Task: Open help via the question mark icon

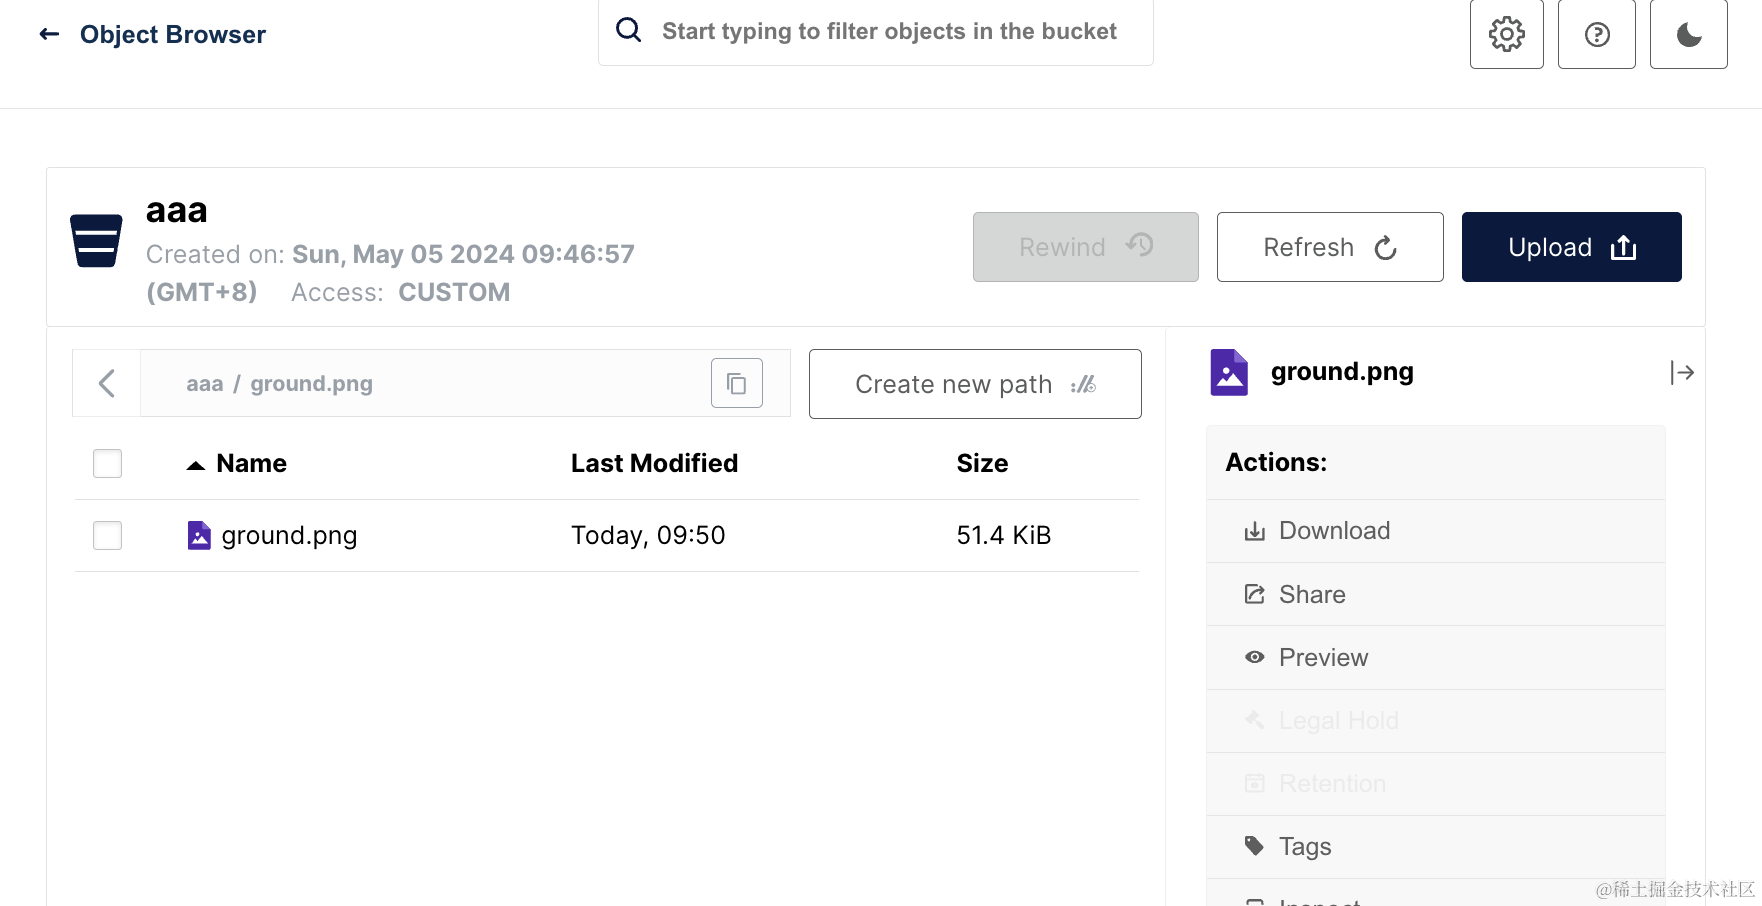Action: coord(1596,35)
